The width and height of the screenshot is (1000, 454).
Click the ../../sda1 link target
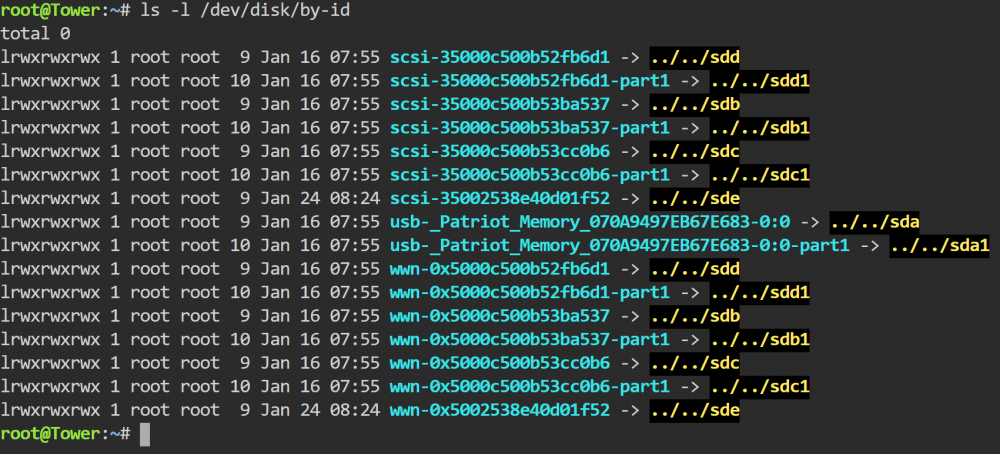coord(939,246)
